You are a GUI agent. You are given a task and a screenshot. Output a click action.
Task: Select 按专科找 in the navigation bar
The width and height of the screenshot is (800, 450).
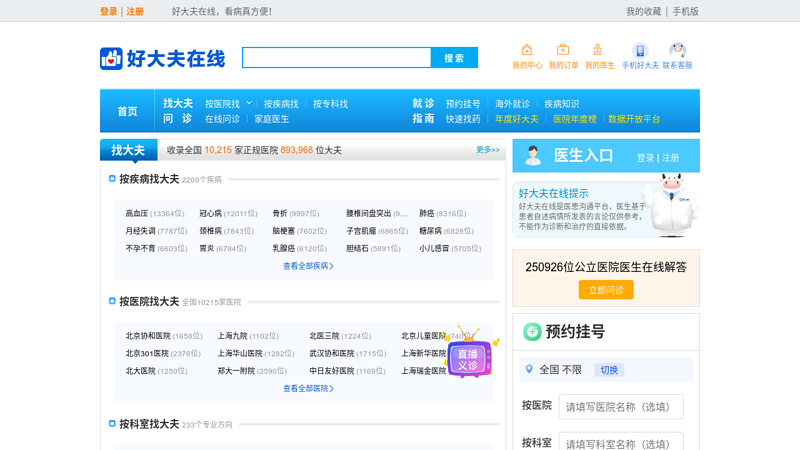pyautogui.click(x=330, y=104)
